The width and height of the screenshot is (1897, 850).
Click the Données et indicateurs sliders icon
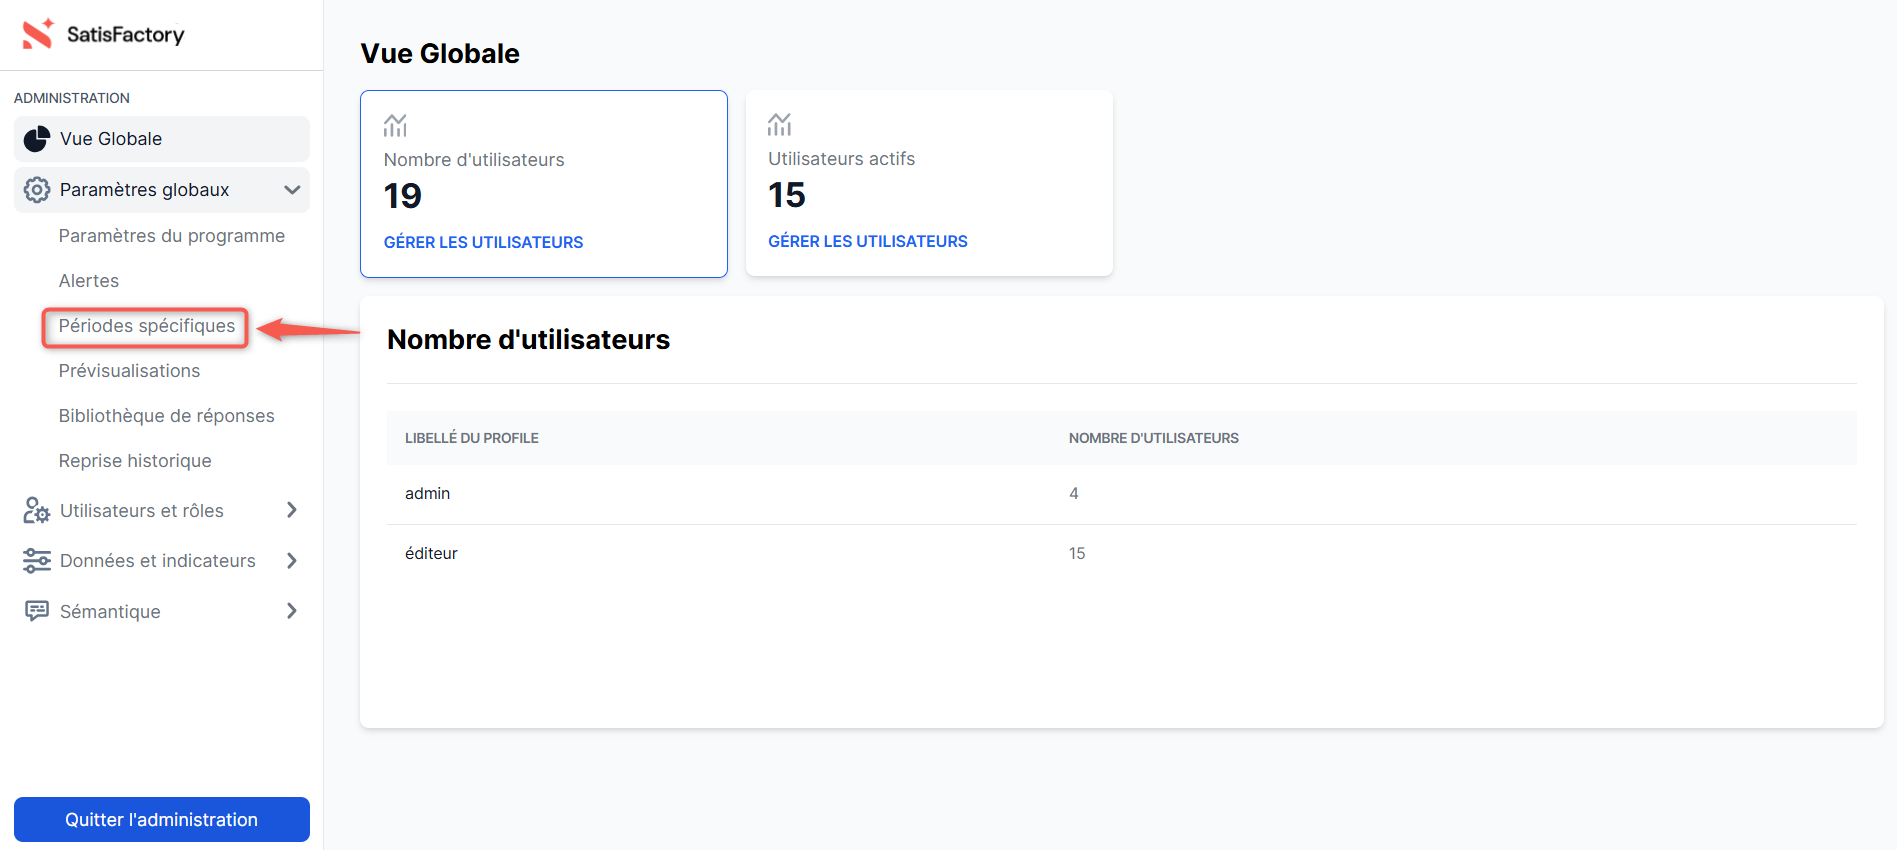pos(37,561)
